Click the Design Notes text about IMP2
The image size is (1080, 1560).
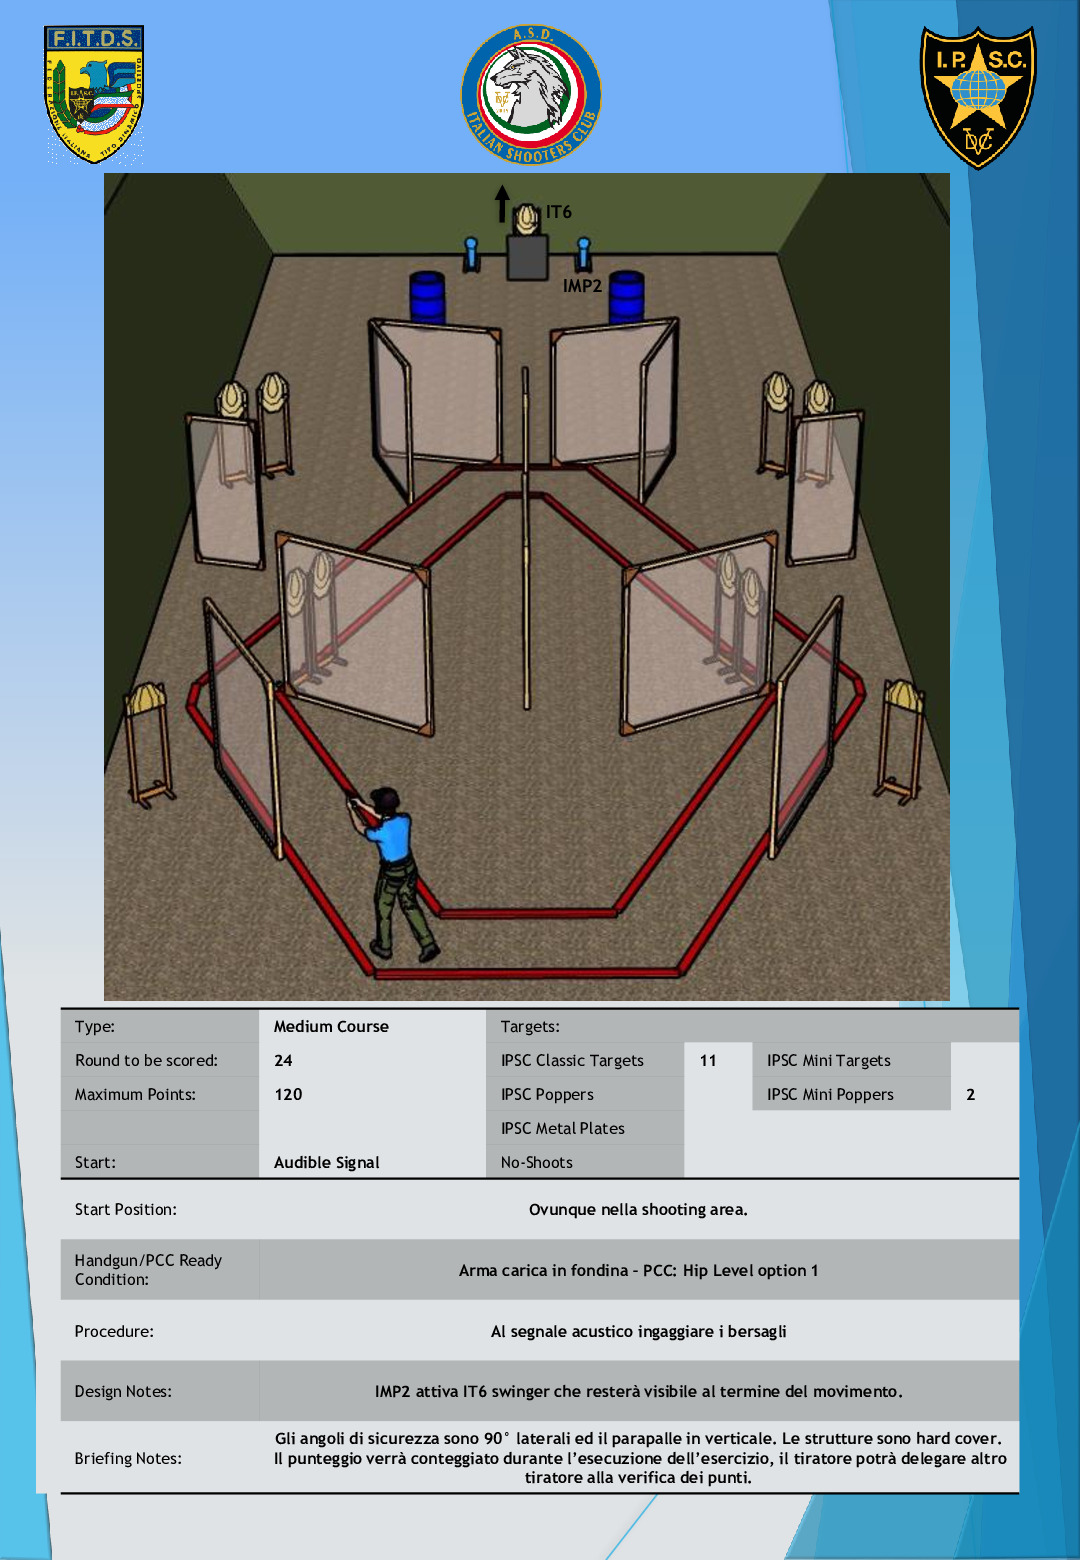click(x=638, y=1392)
